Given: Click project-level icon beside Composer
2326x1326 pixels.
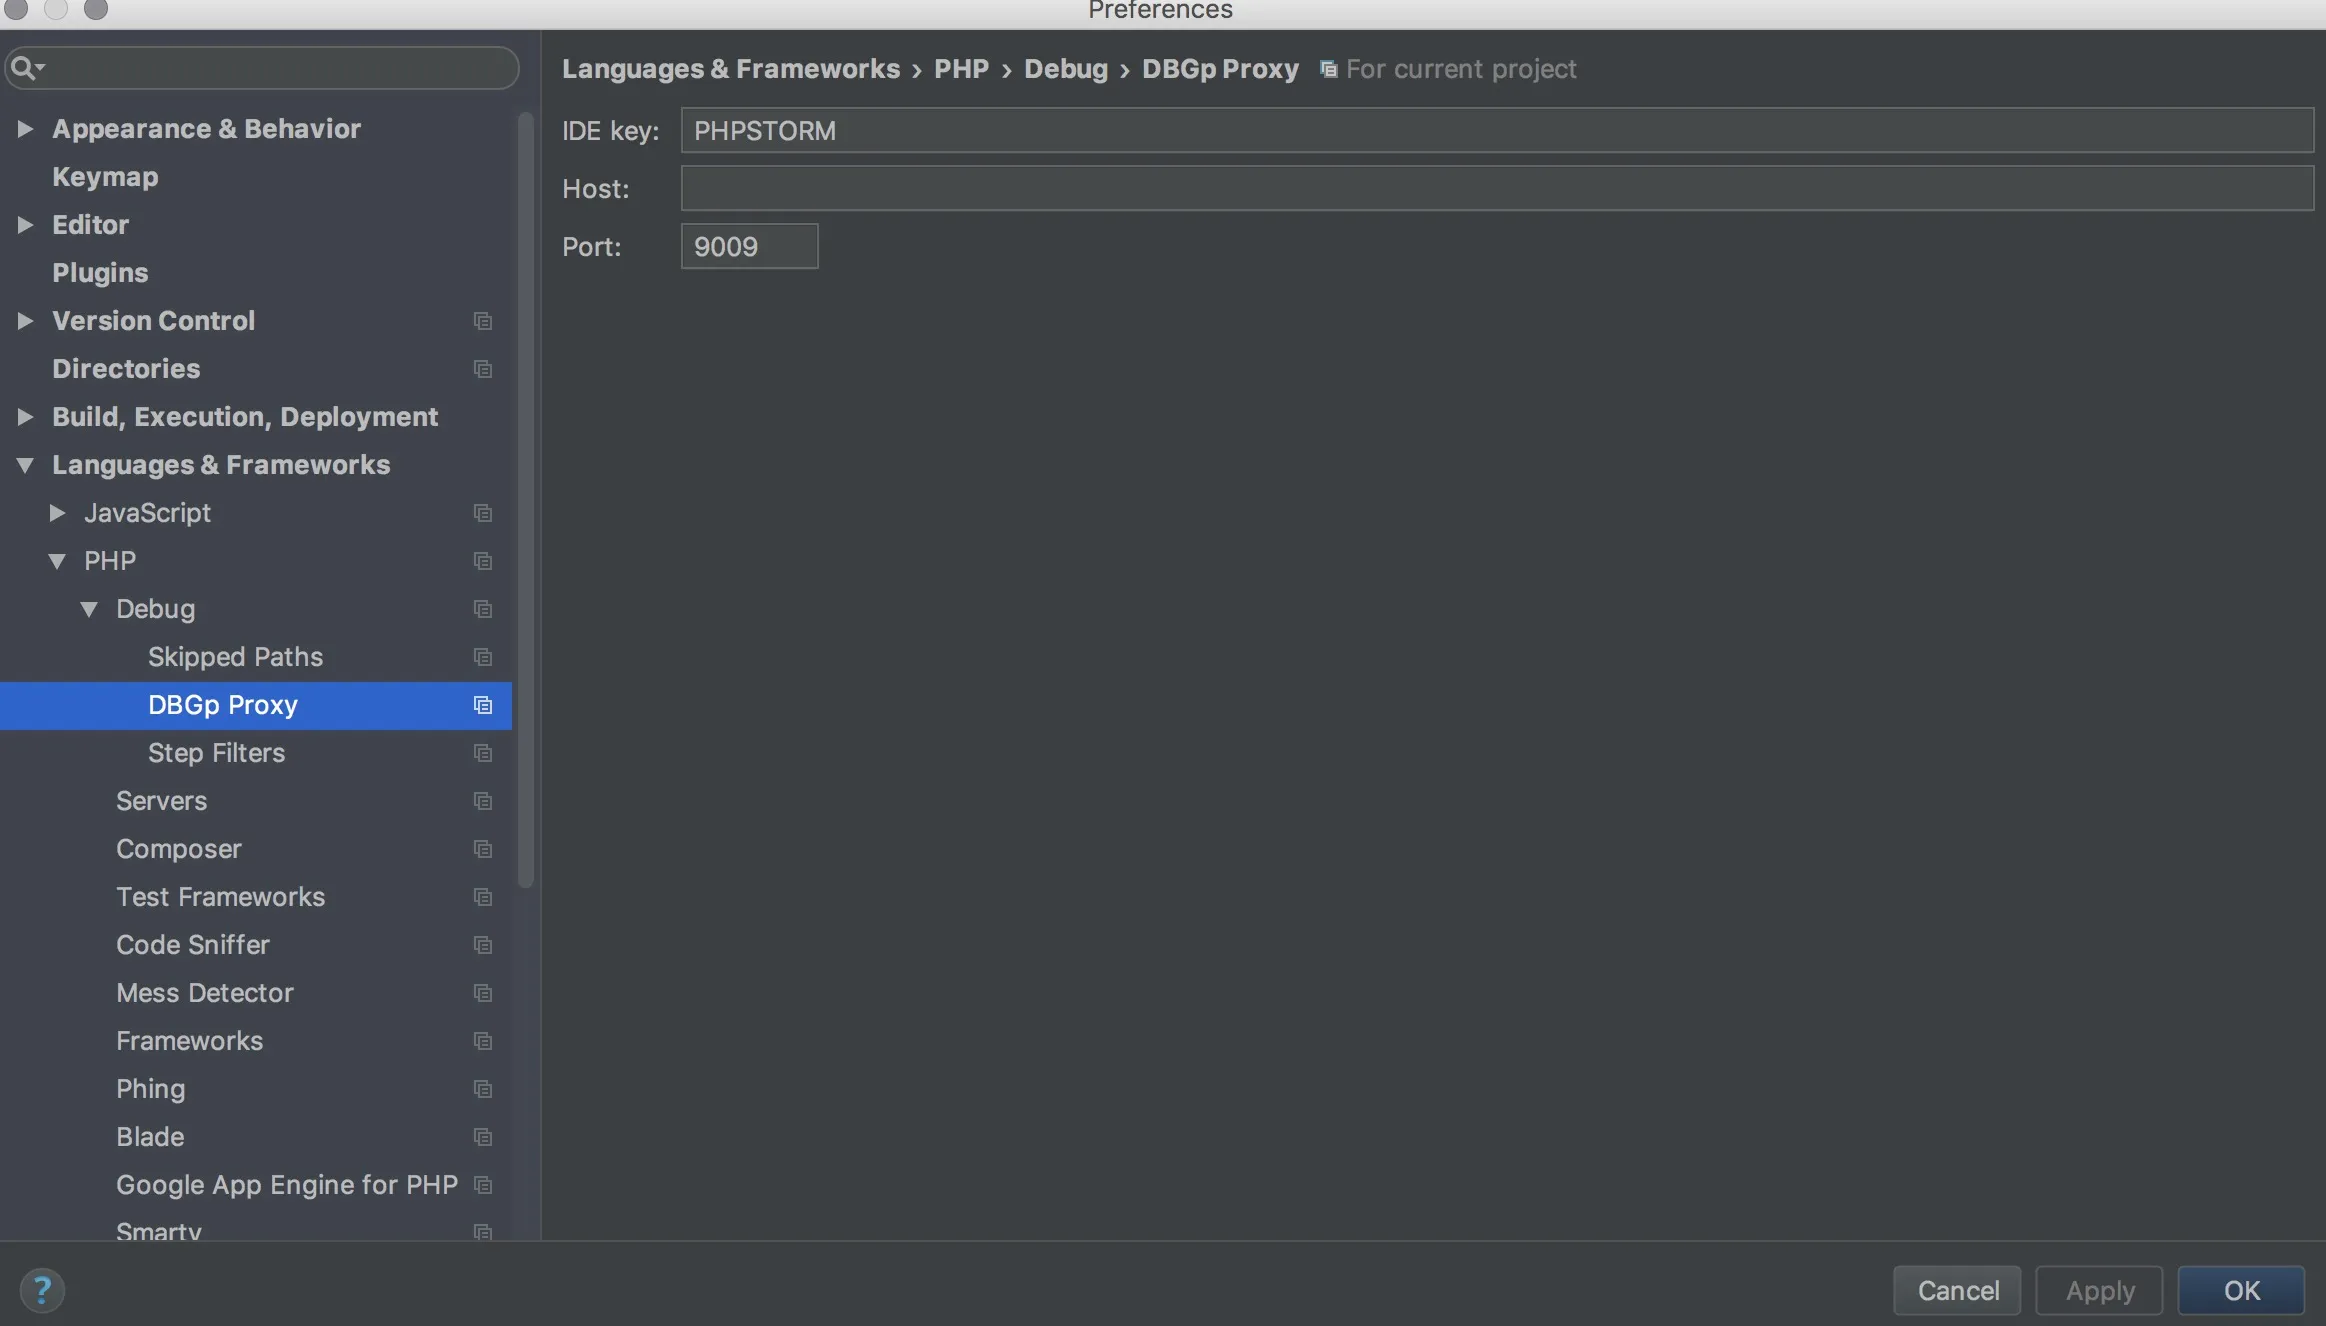Looking at the screenshot, I should pyautogui.click(x=483, y=849).
